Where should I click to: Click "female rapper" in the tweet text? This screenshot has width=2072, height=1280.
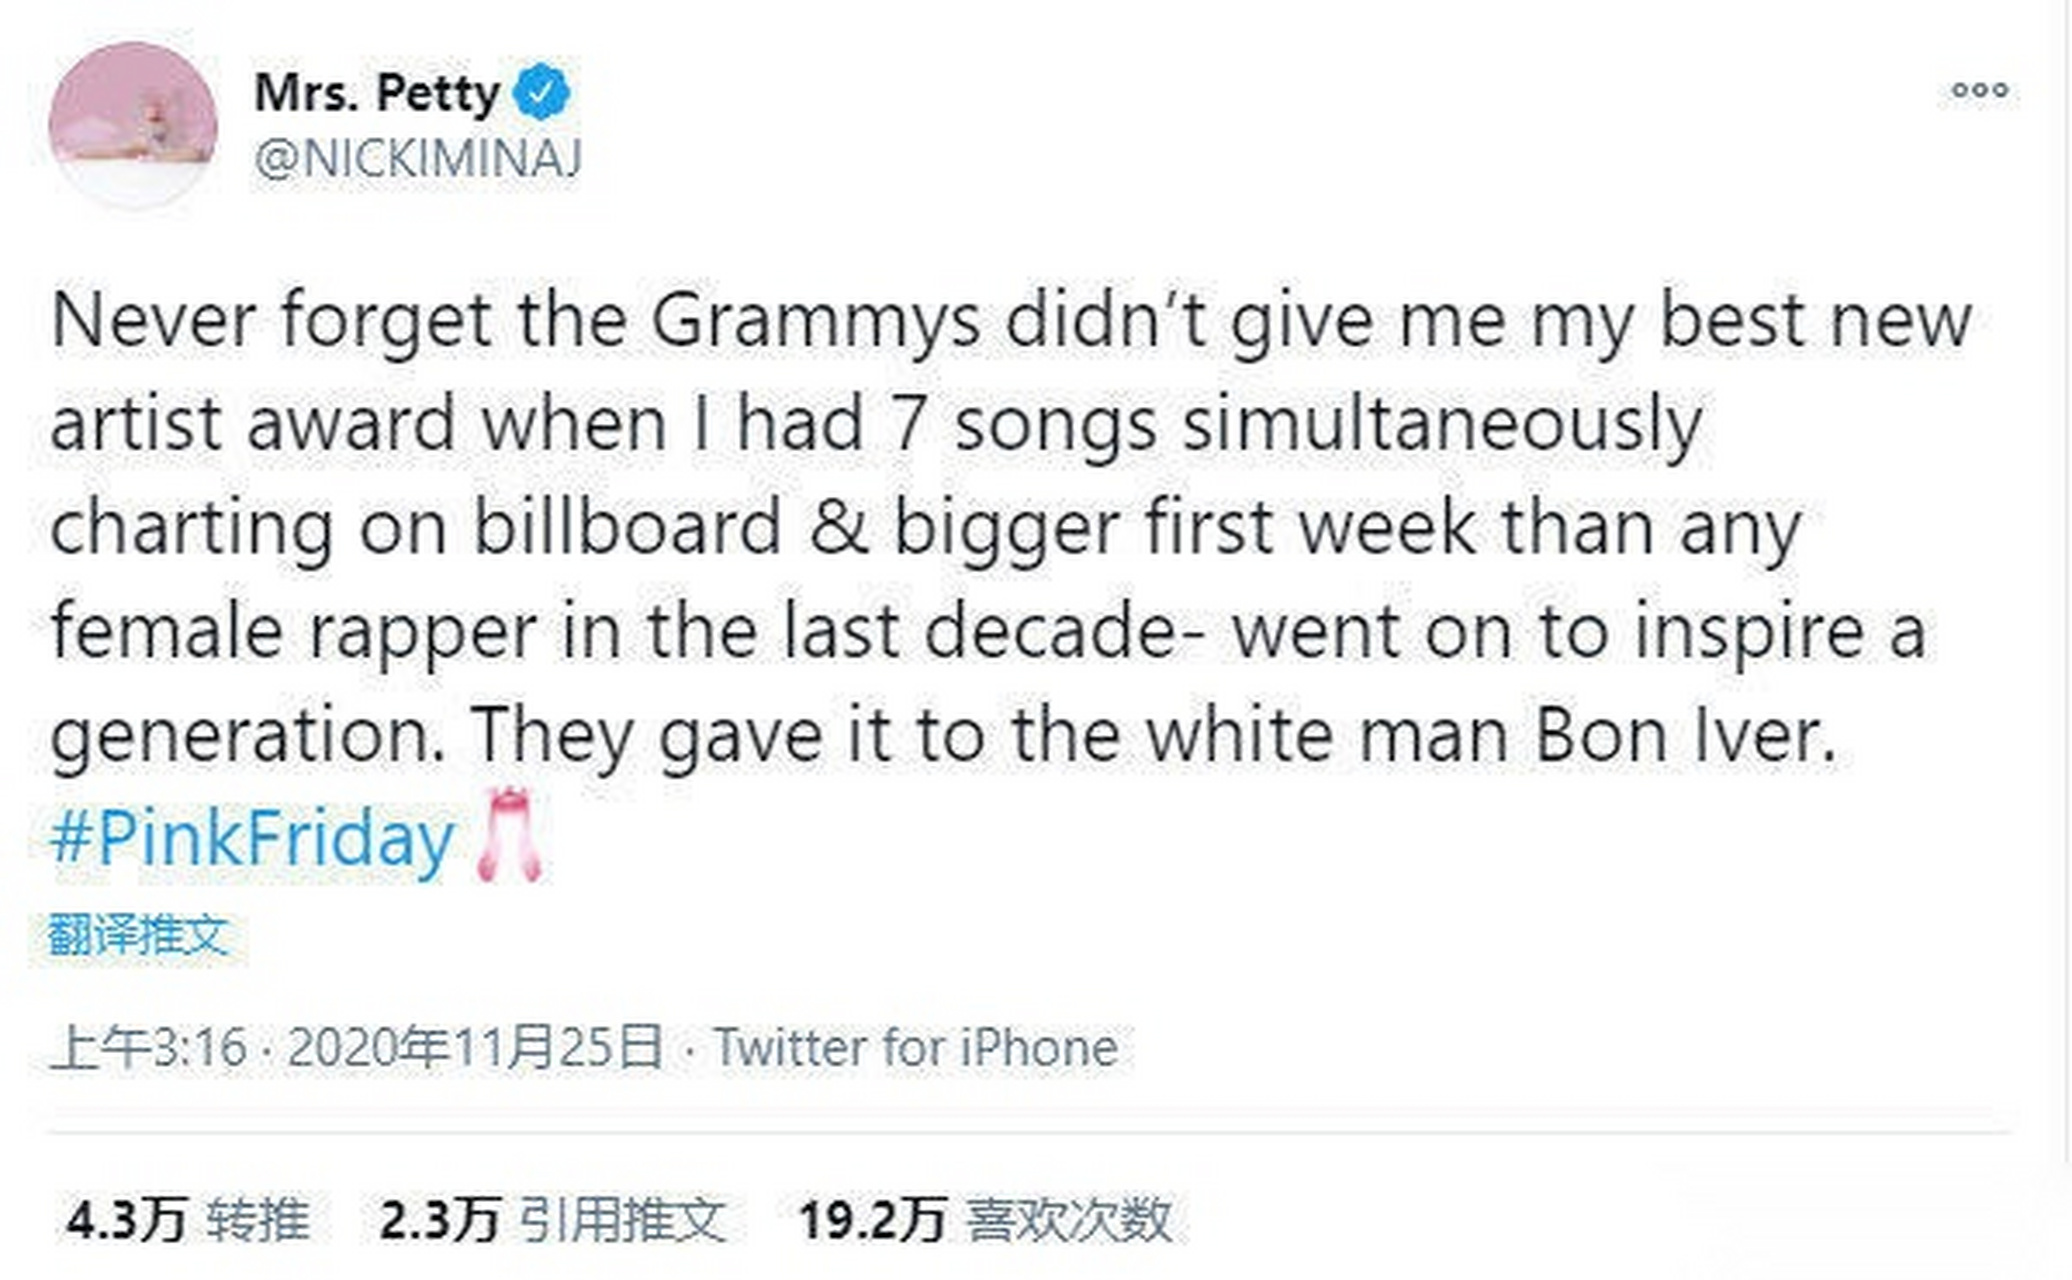tap(293, 632)
